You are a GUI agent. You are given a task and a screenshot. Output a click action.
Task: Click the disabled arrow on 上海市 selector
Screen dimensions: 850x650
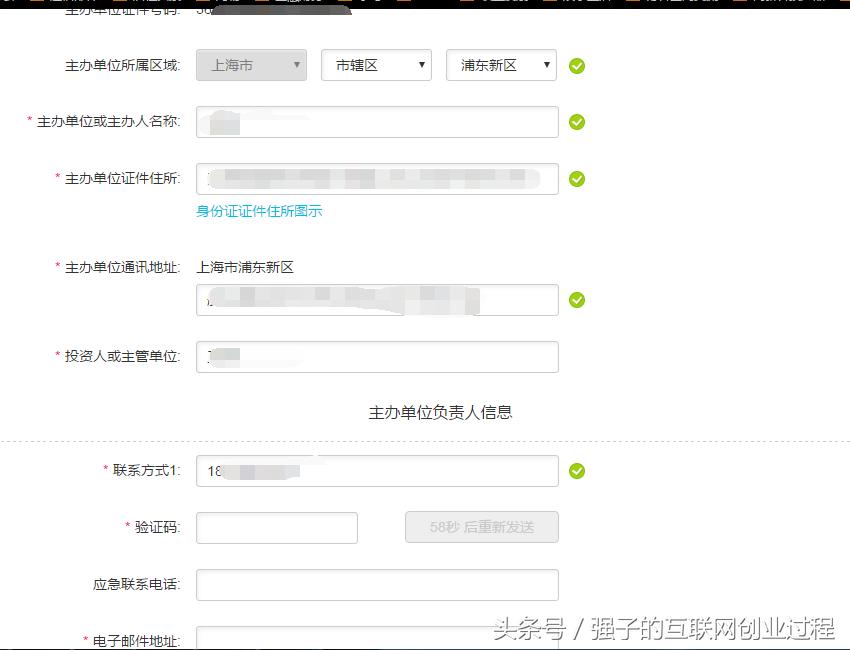(296, 65)
